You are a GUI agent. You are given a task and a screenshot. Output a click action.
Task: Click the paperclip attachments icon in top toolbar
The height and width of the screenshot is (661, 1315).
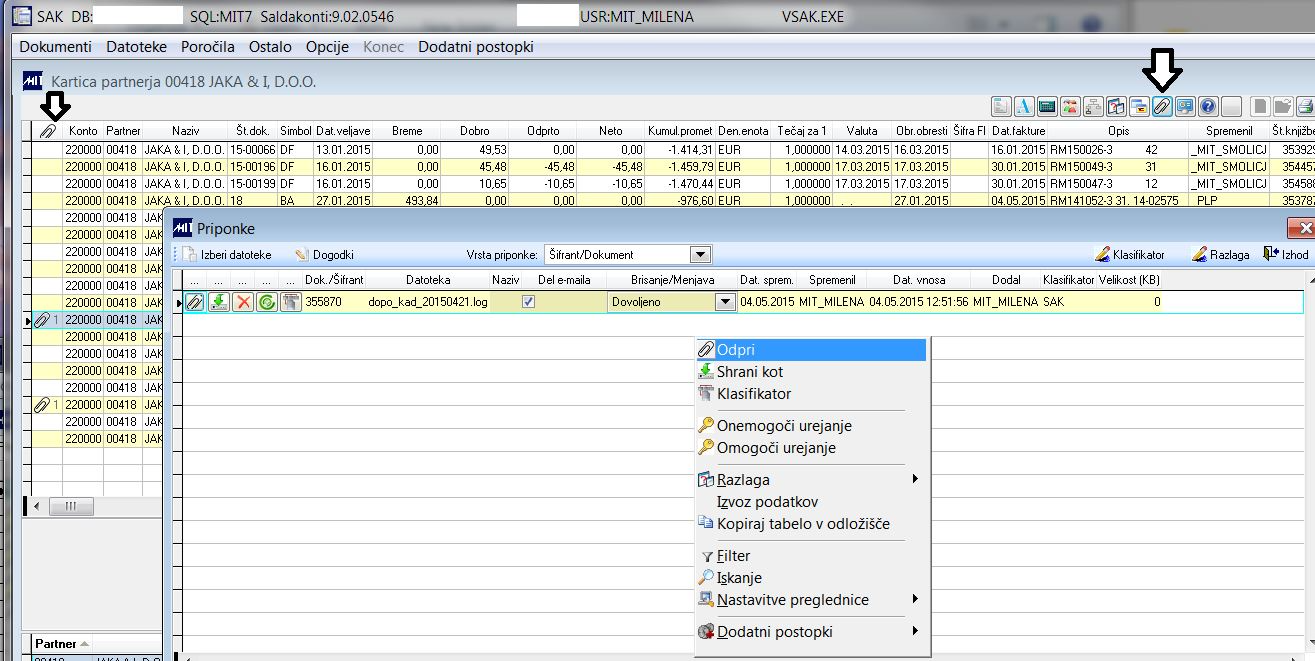click(1162, 106)
